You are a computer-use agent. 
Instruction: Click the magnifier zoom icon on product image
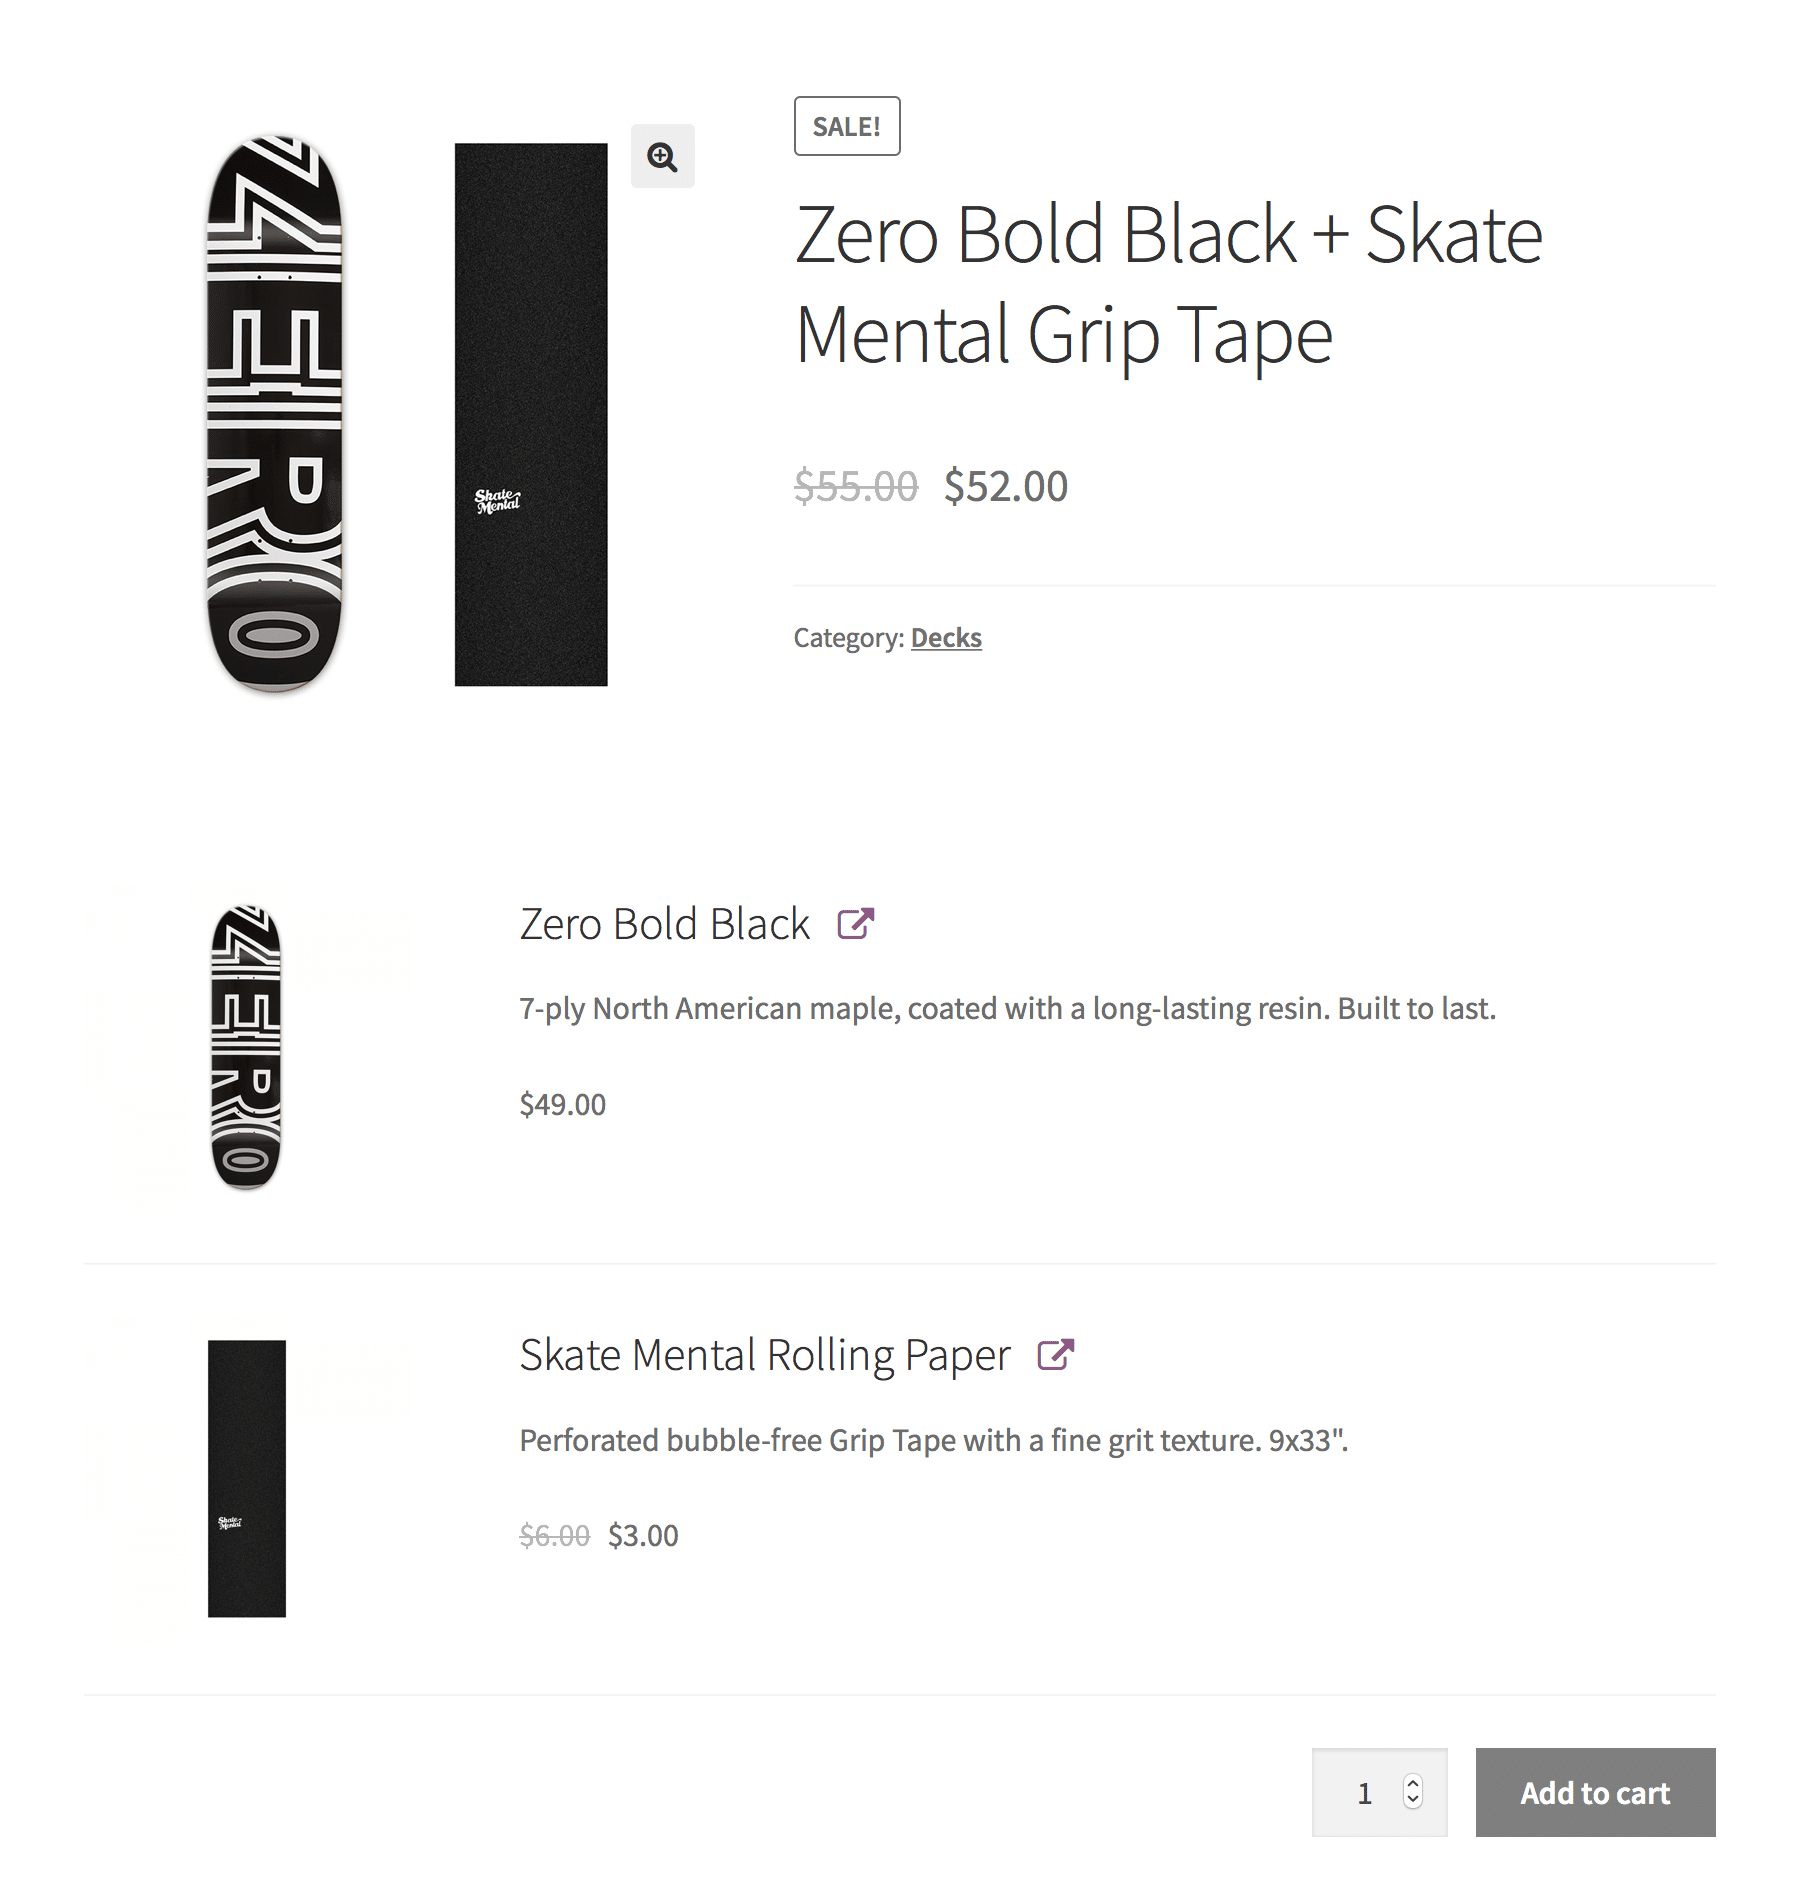point(662,156)
